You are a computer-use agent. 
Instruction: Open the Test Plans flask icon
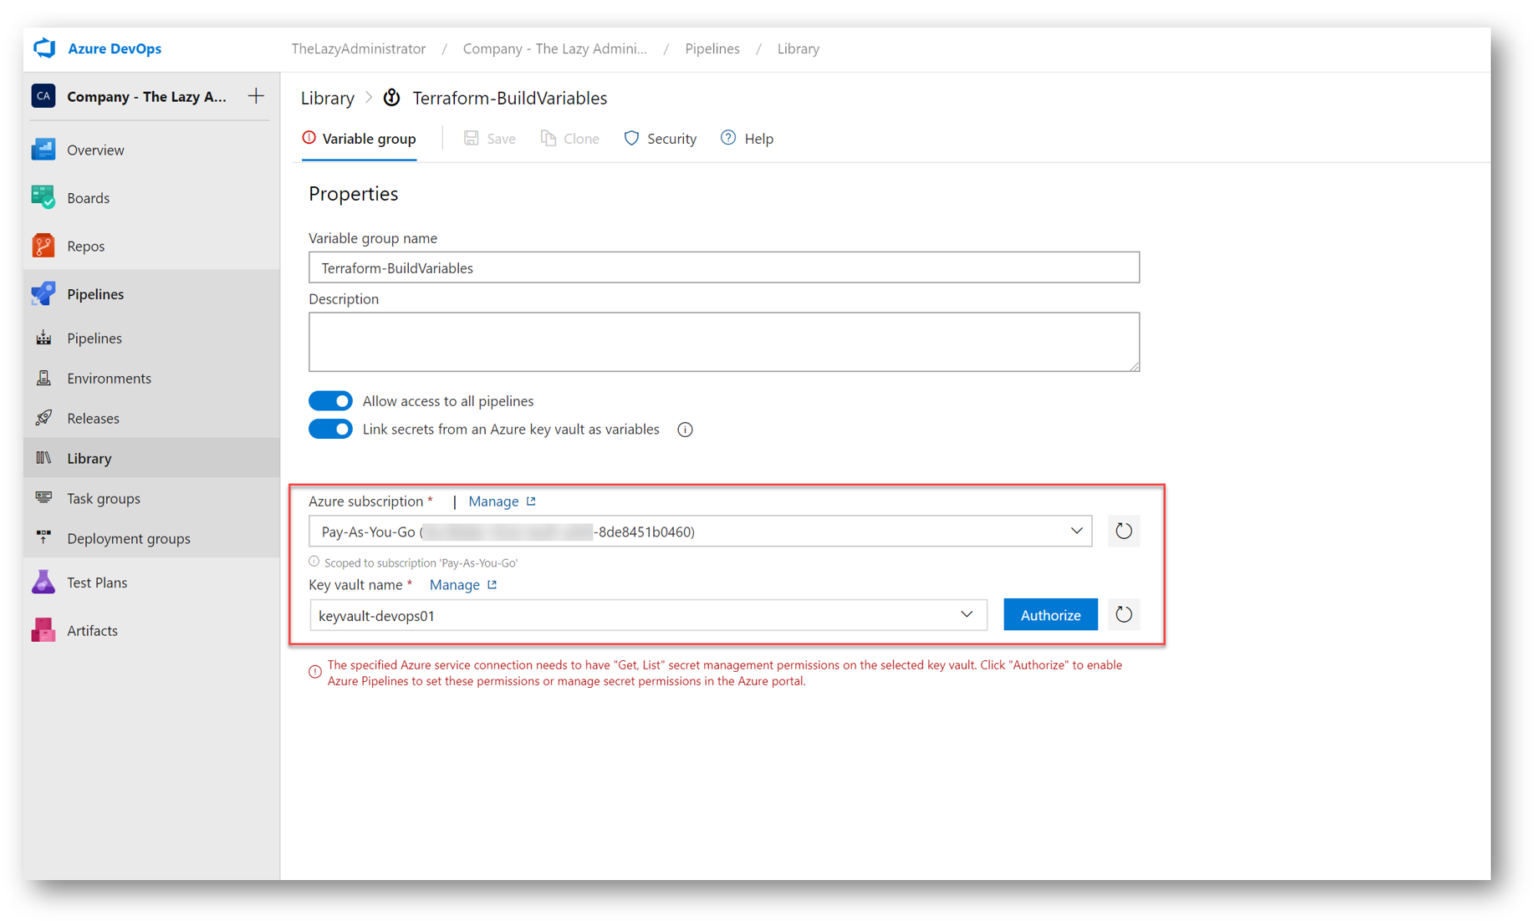pos(43,582)
